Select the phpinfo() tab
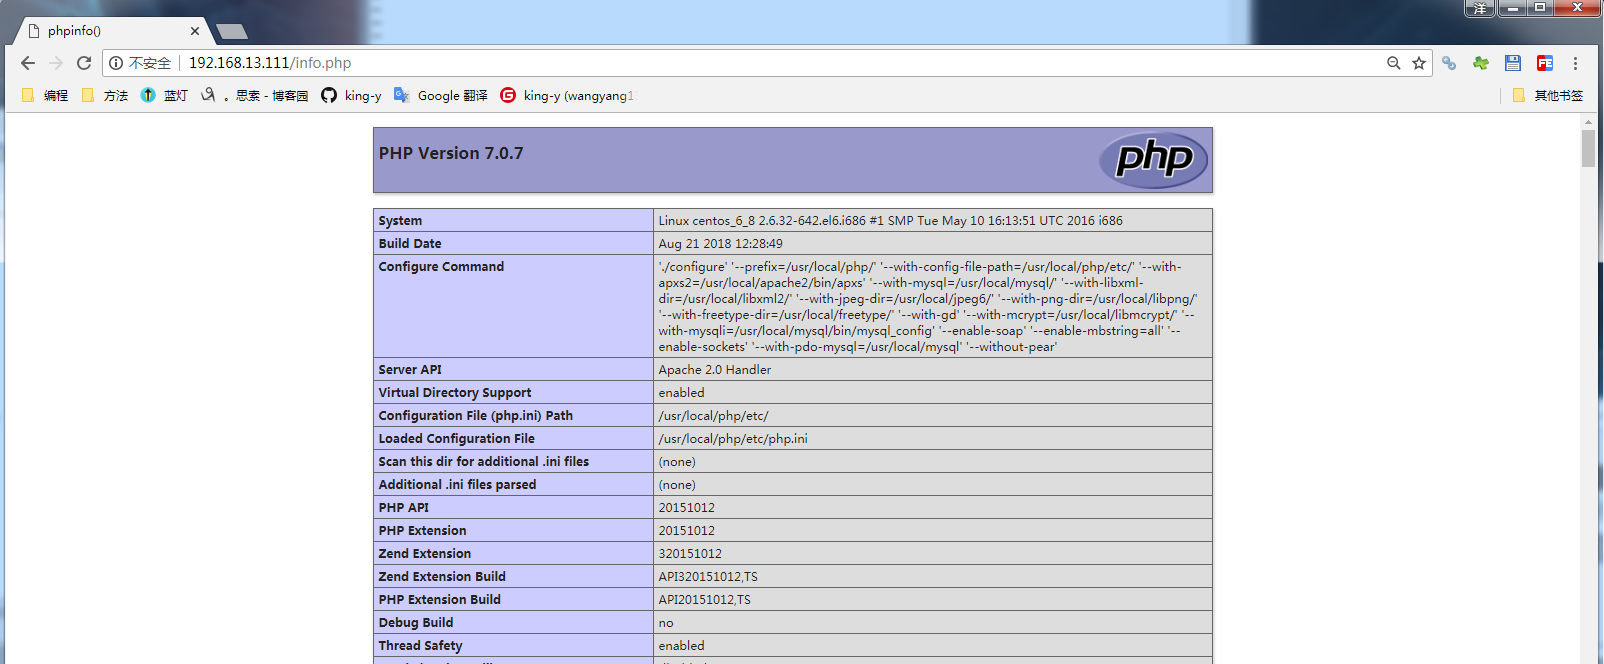 [110, 31]
